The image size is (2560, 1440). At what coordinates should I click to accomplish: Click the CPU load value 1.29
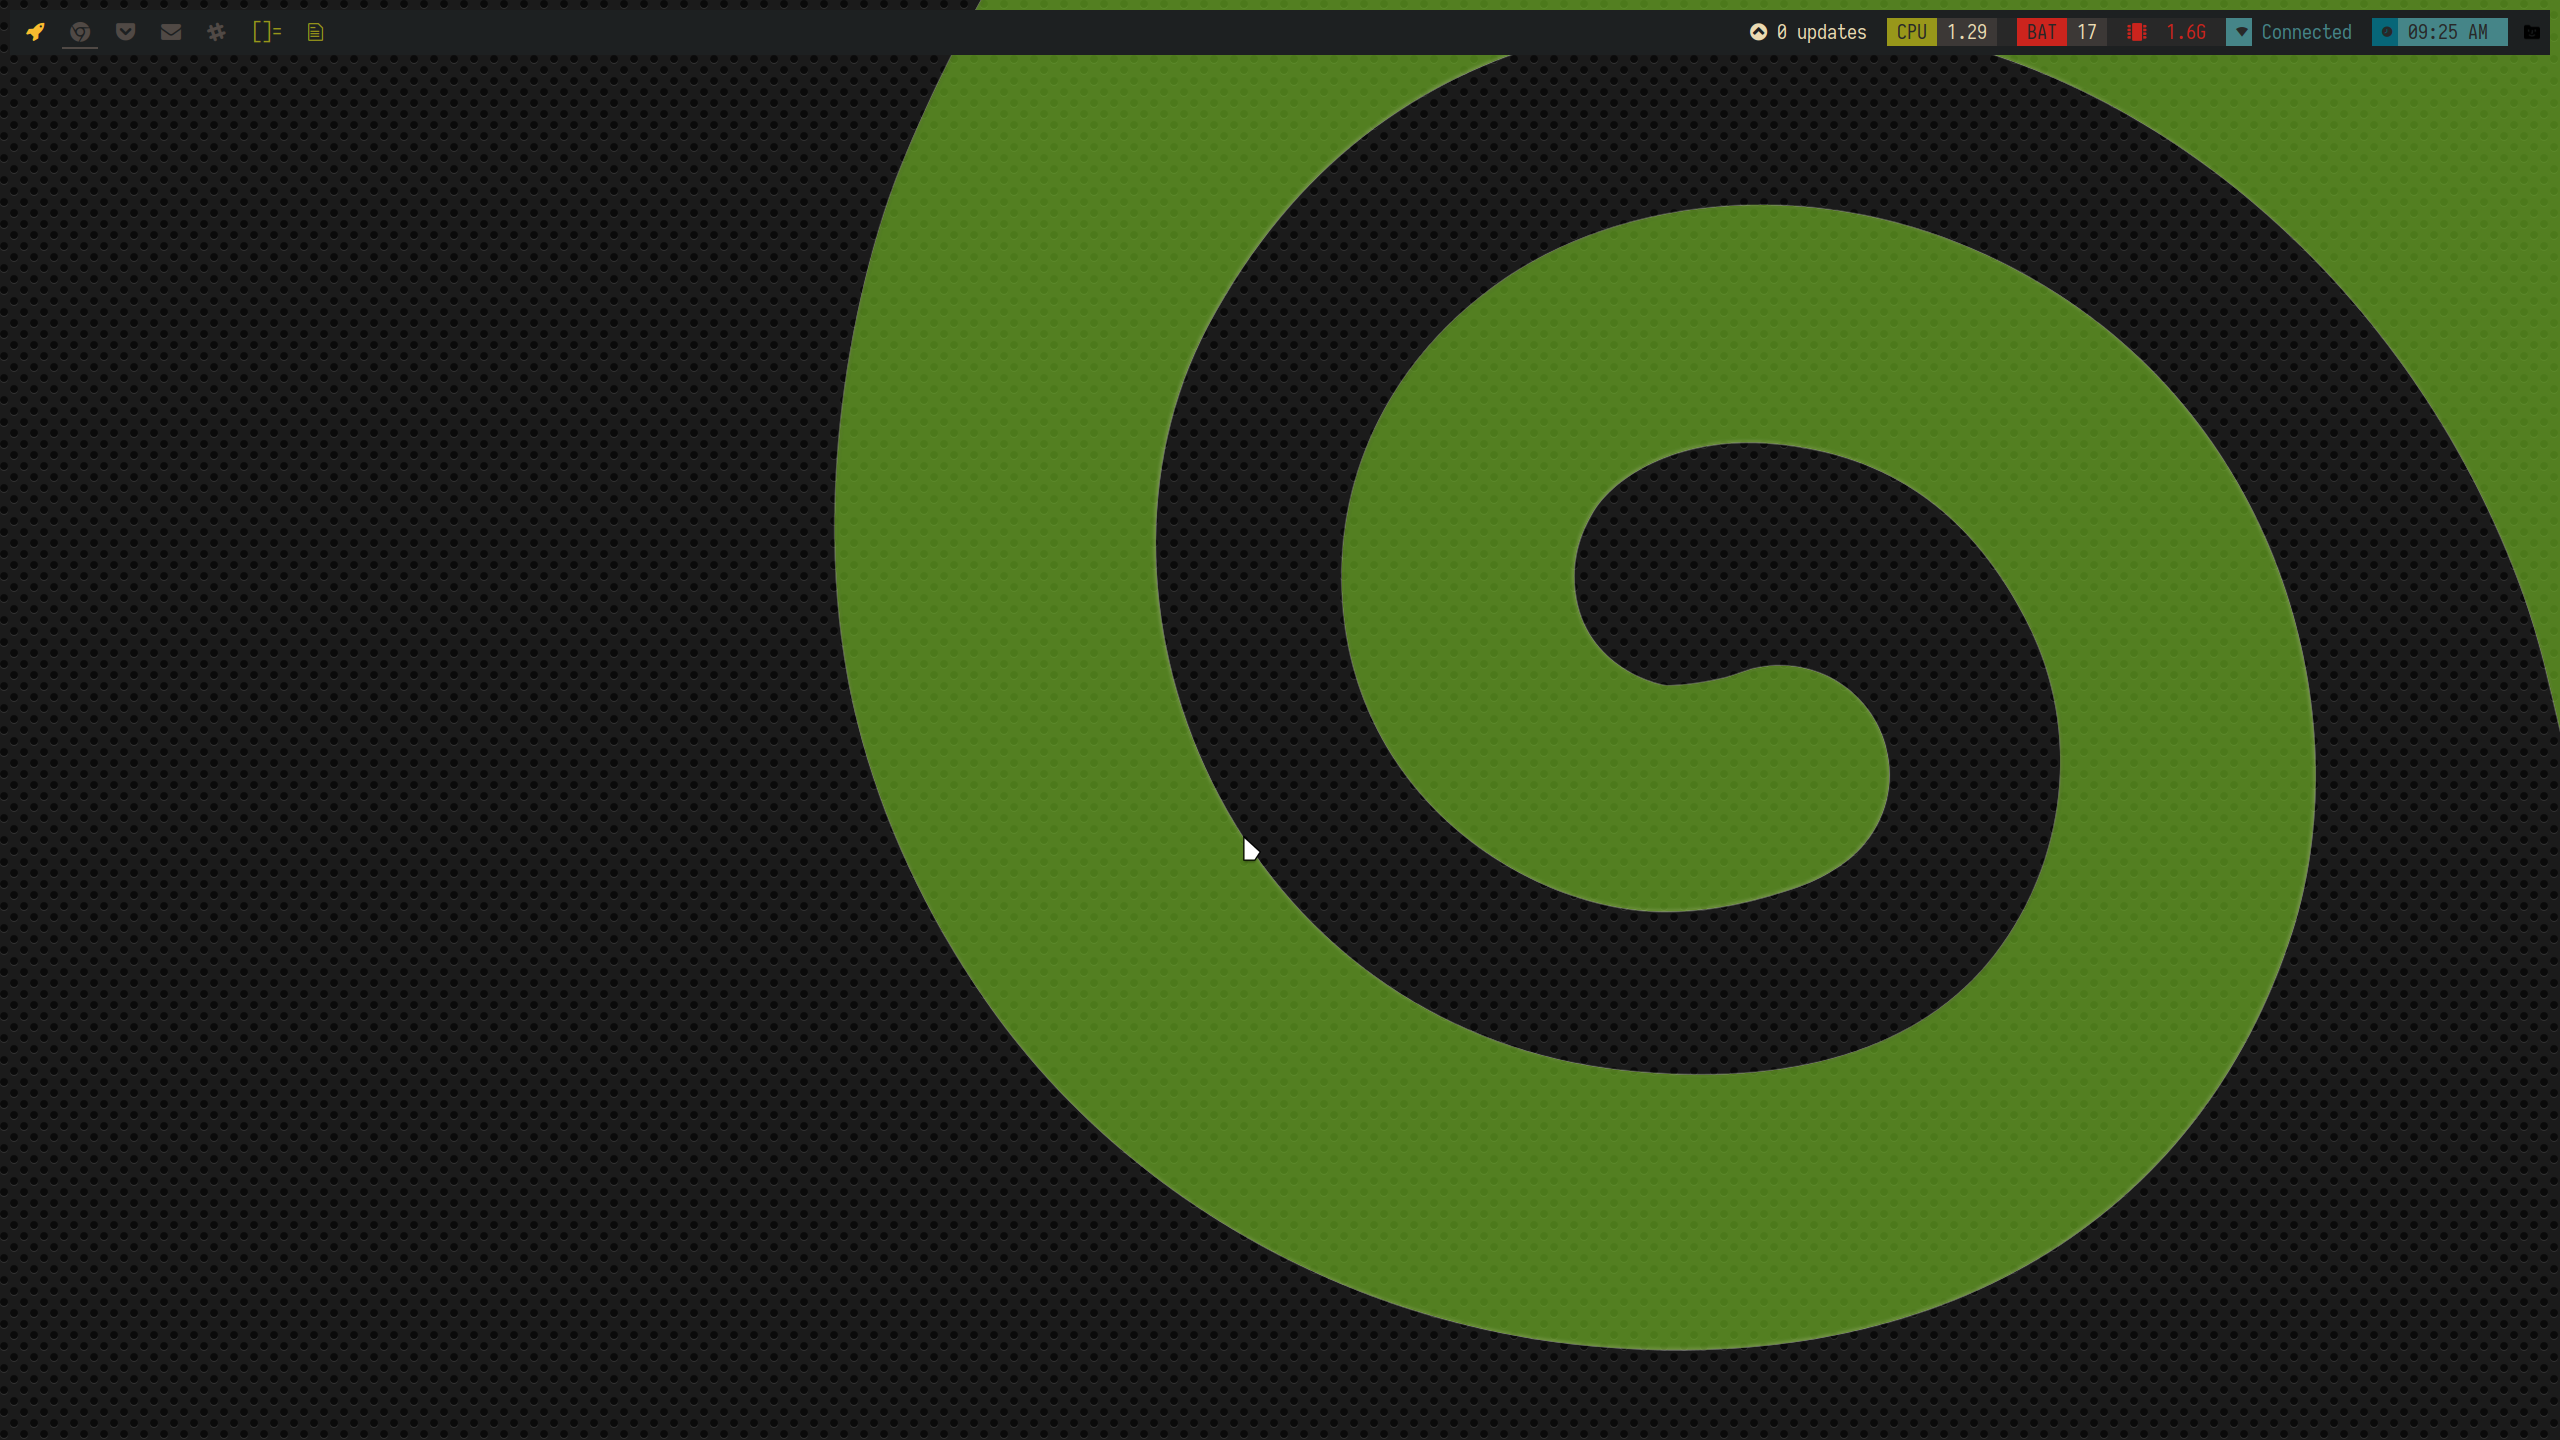pos(1966,32)
